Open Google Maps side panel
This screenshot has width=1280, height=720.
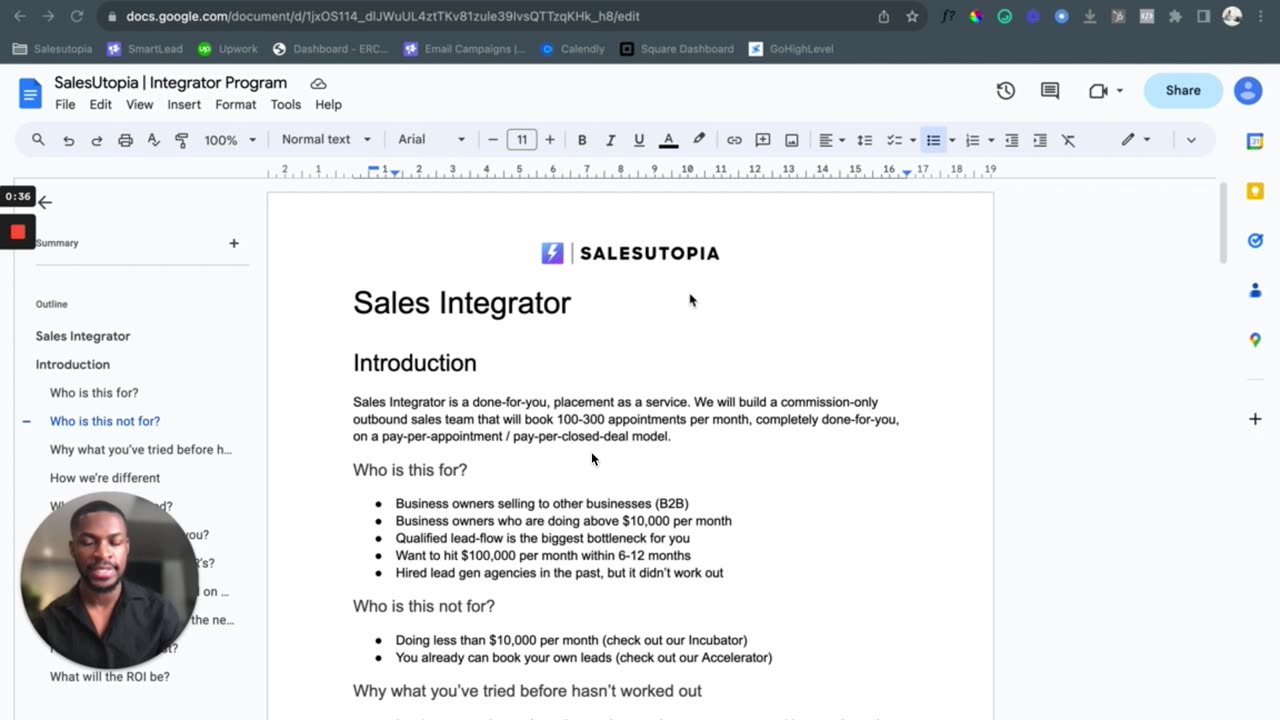pyautogui.click(x=1255, y=340)
